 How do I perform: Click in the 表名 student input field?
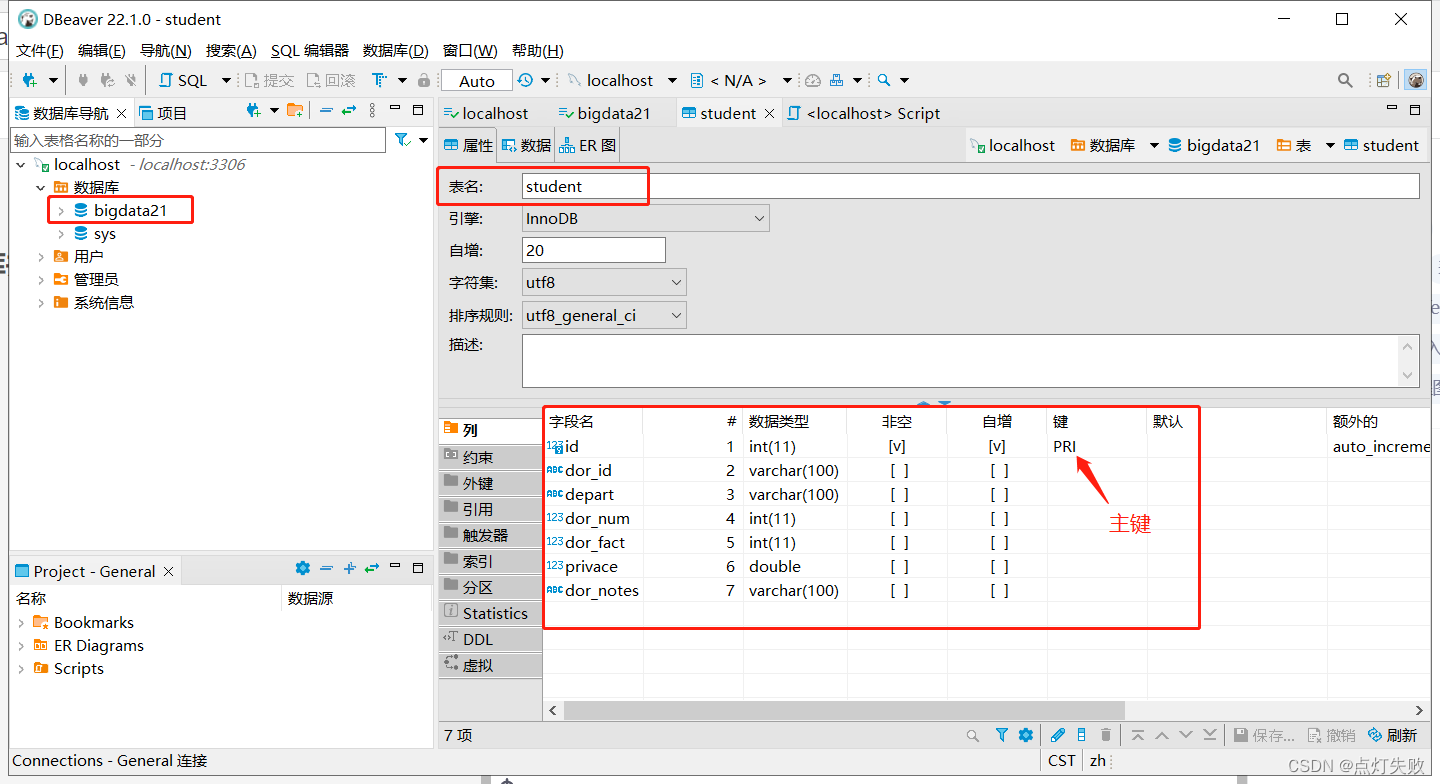970,186
